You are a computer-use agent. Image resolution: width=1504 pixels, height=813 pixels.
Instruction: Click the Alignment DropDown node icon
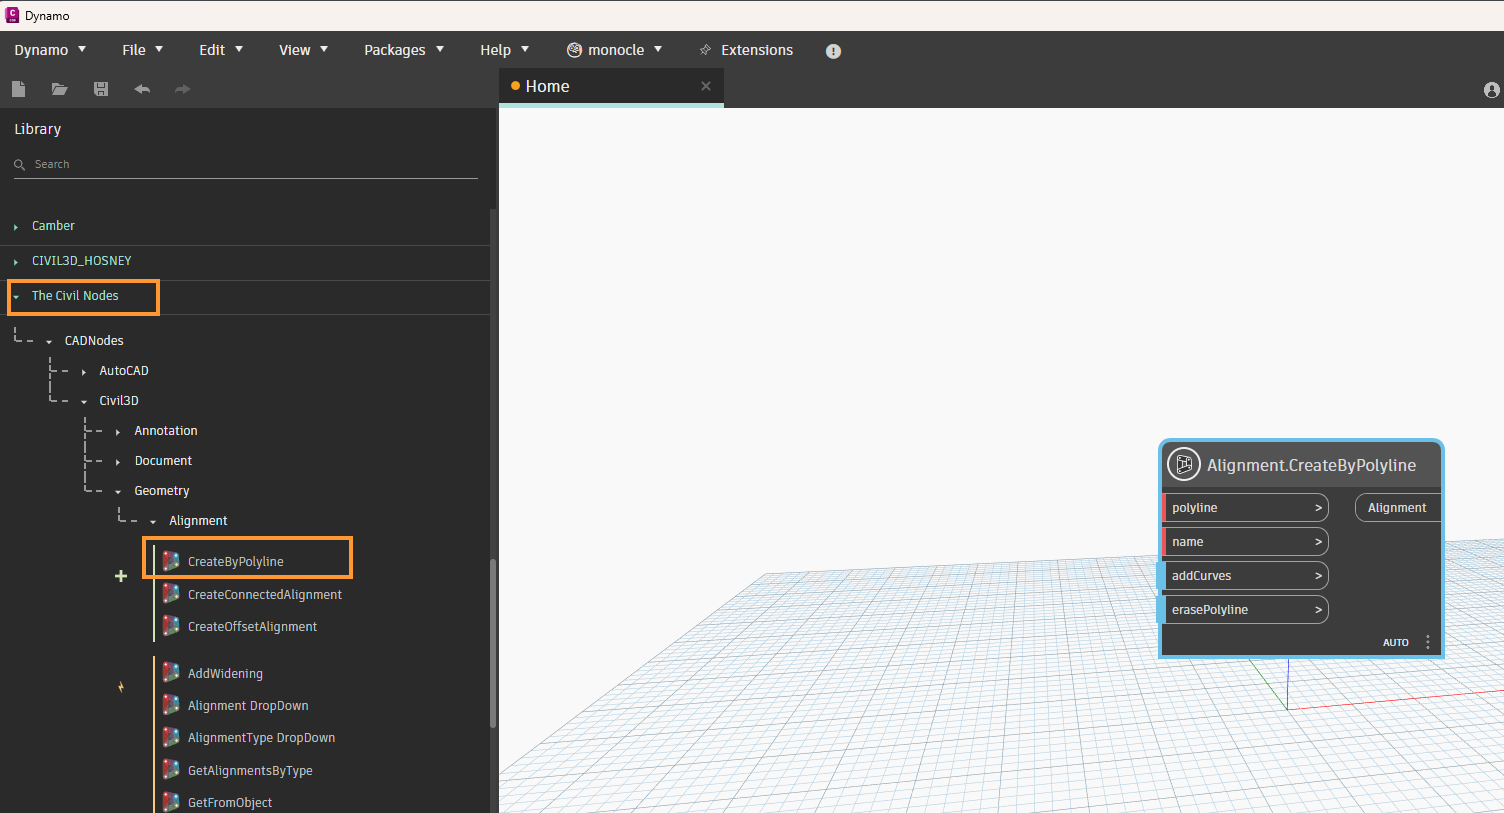[171, 705]
